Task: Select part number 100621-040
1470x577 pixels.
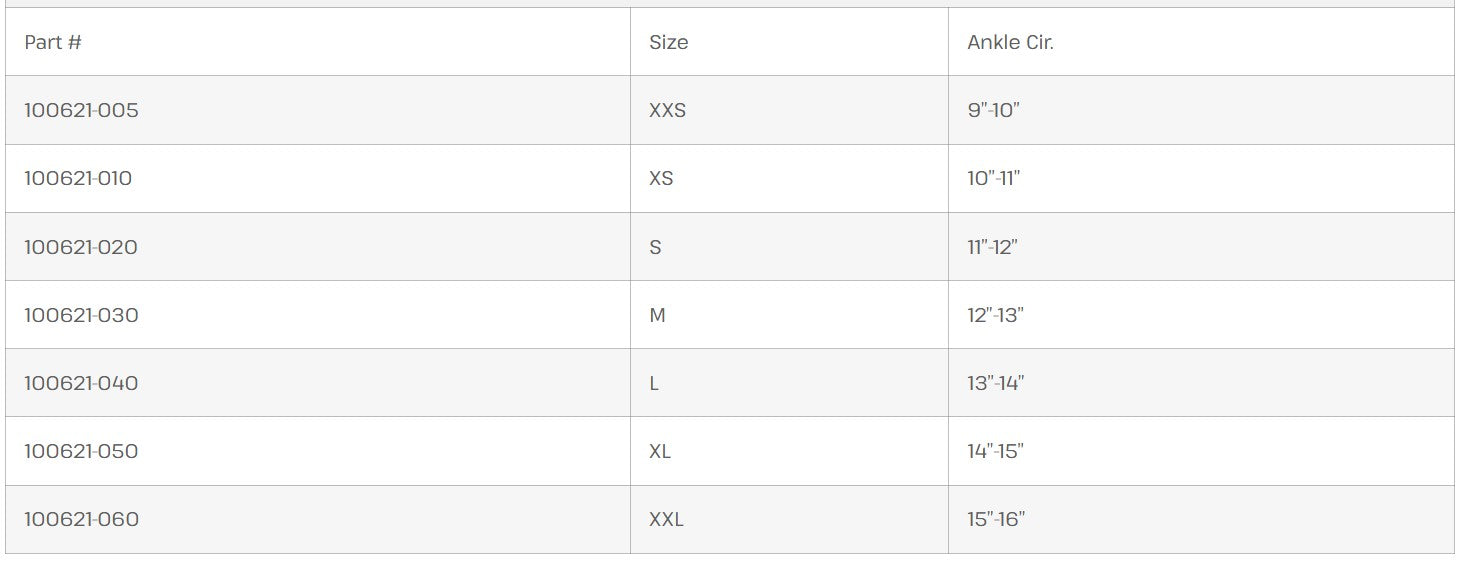Action: point(81,383)
